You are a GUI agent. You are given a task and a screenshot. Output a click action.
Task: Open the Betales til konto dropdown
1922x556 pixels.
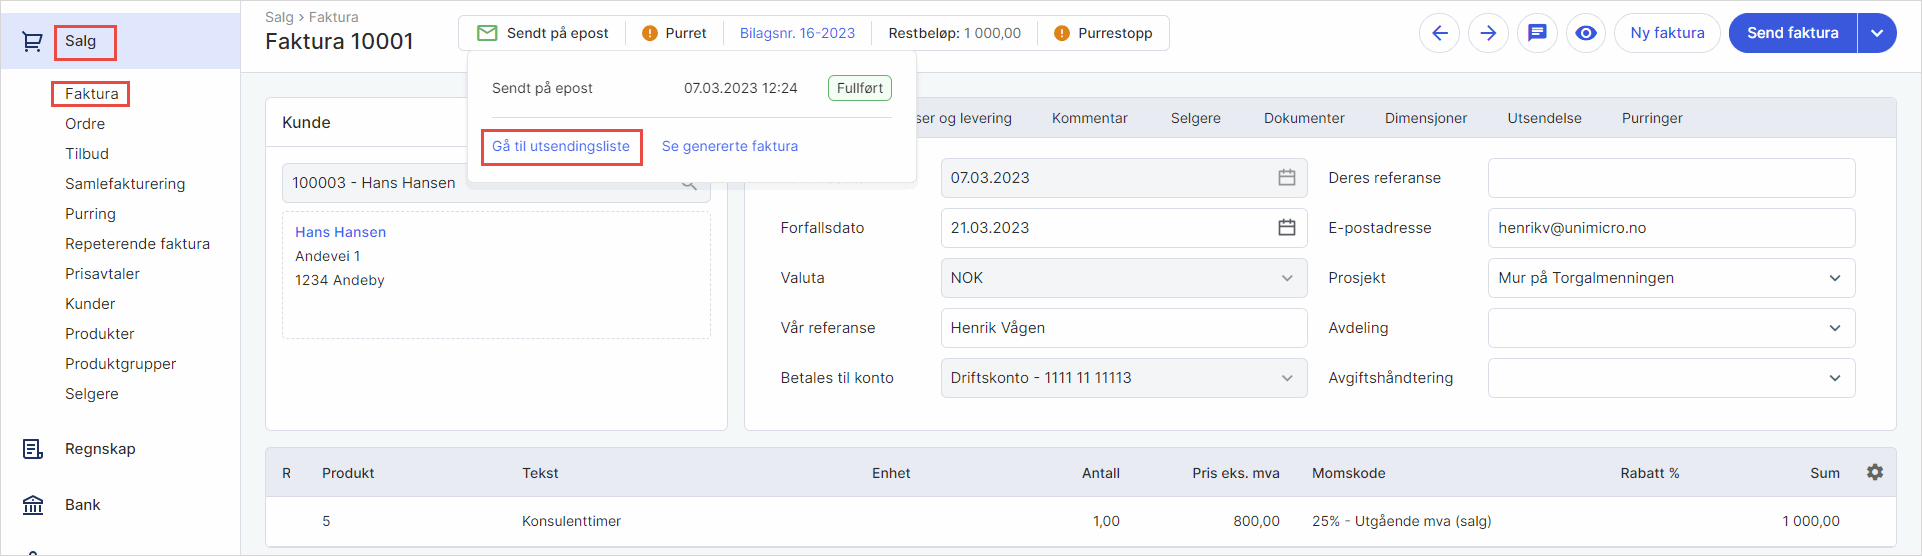click(1123, 378)
